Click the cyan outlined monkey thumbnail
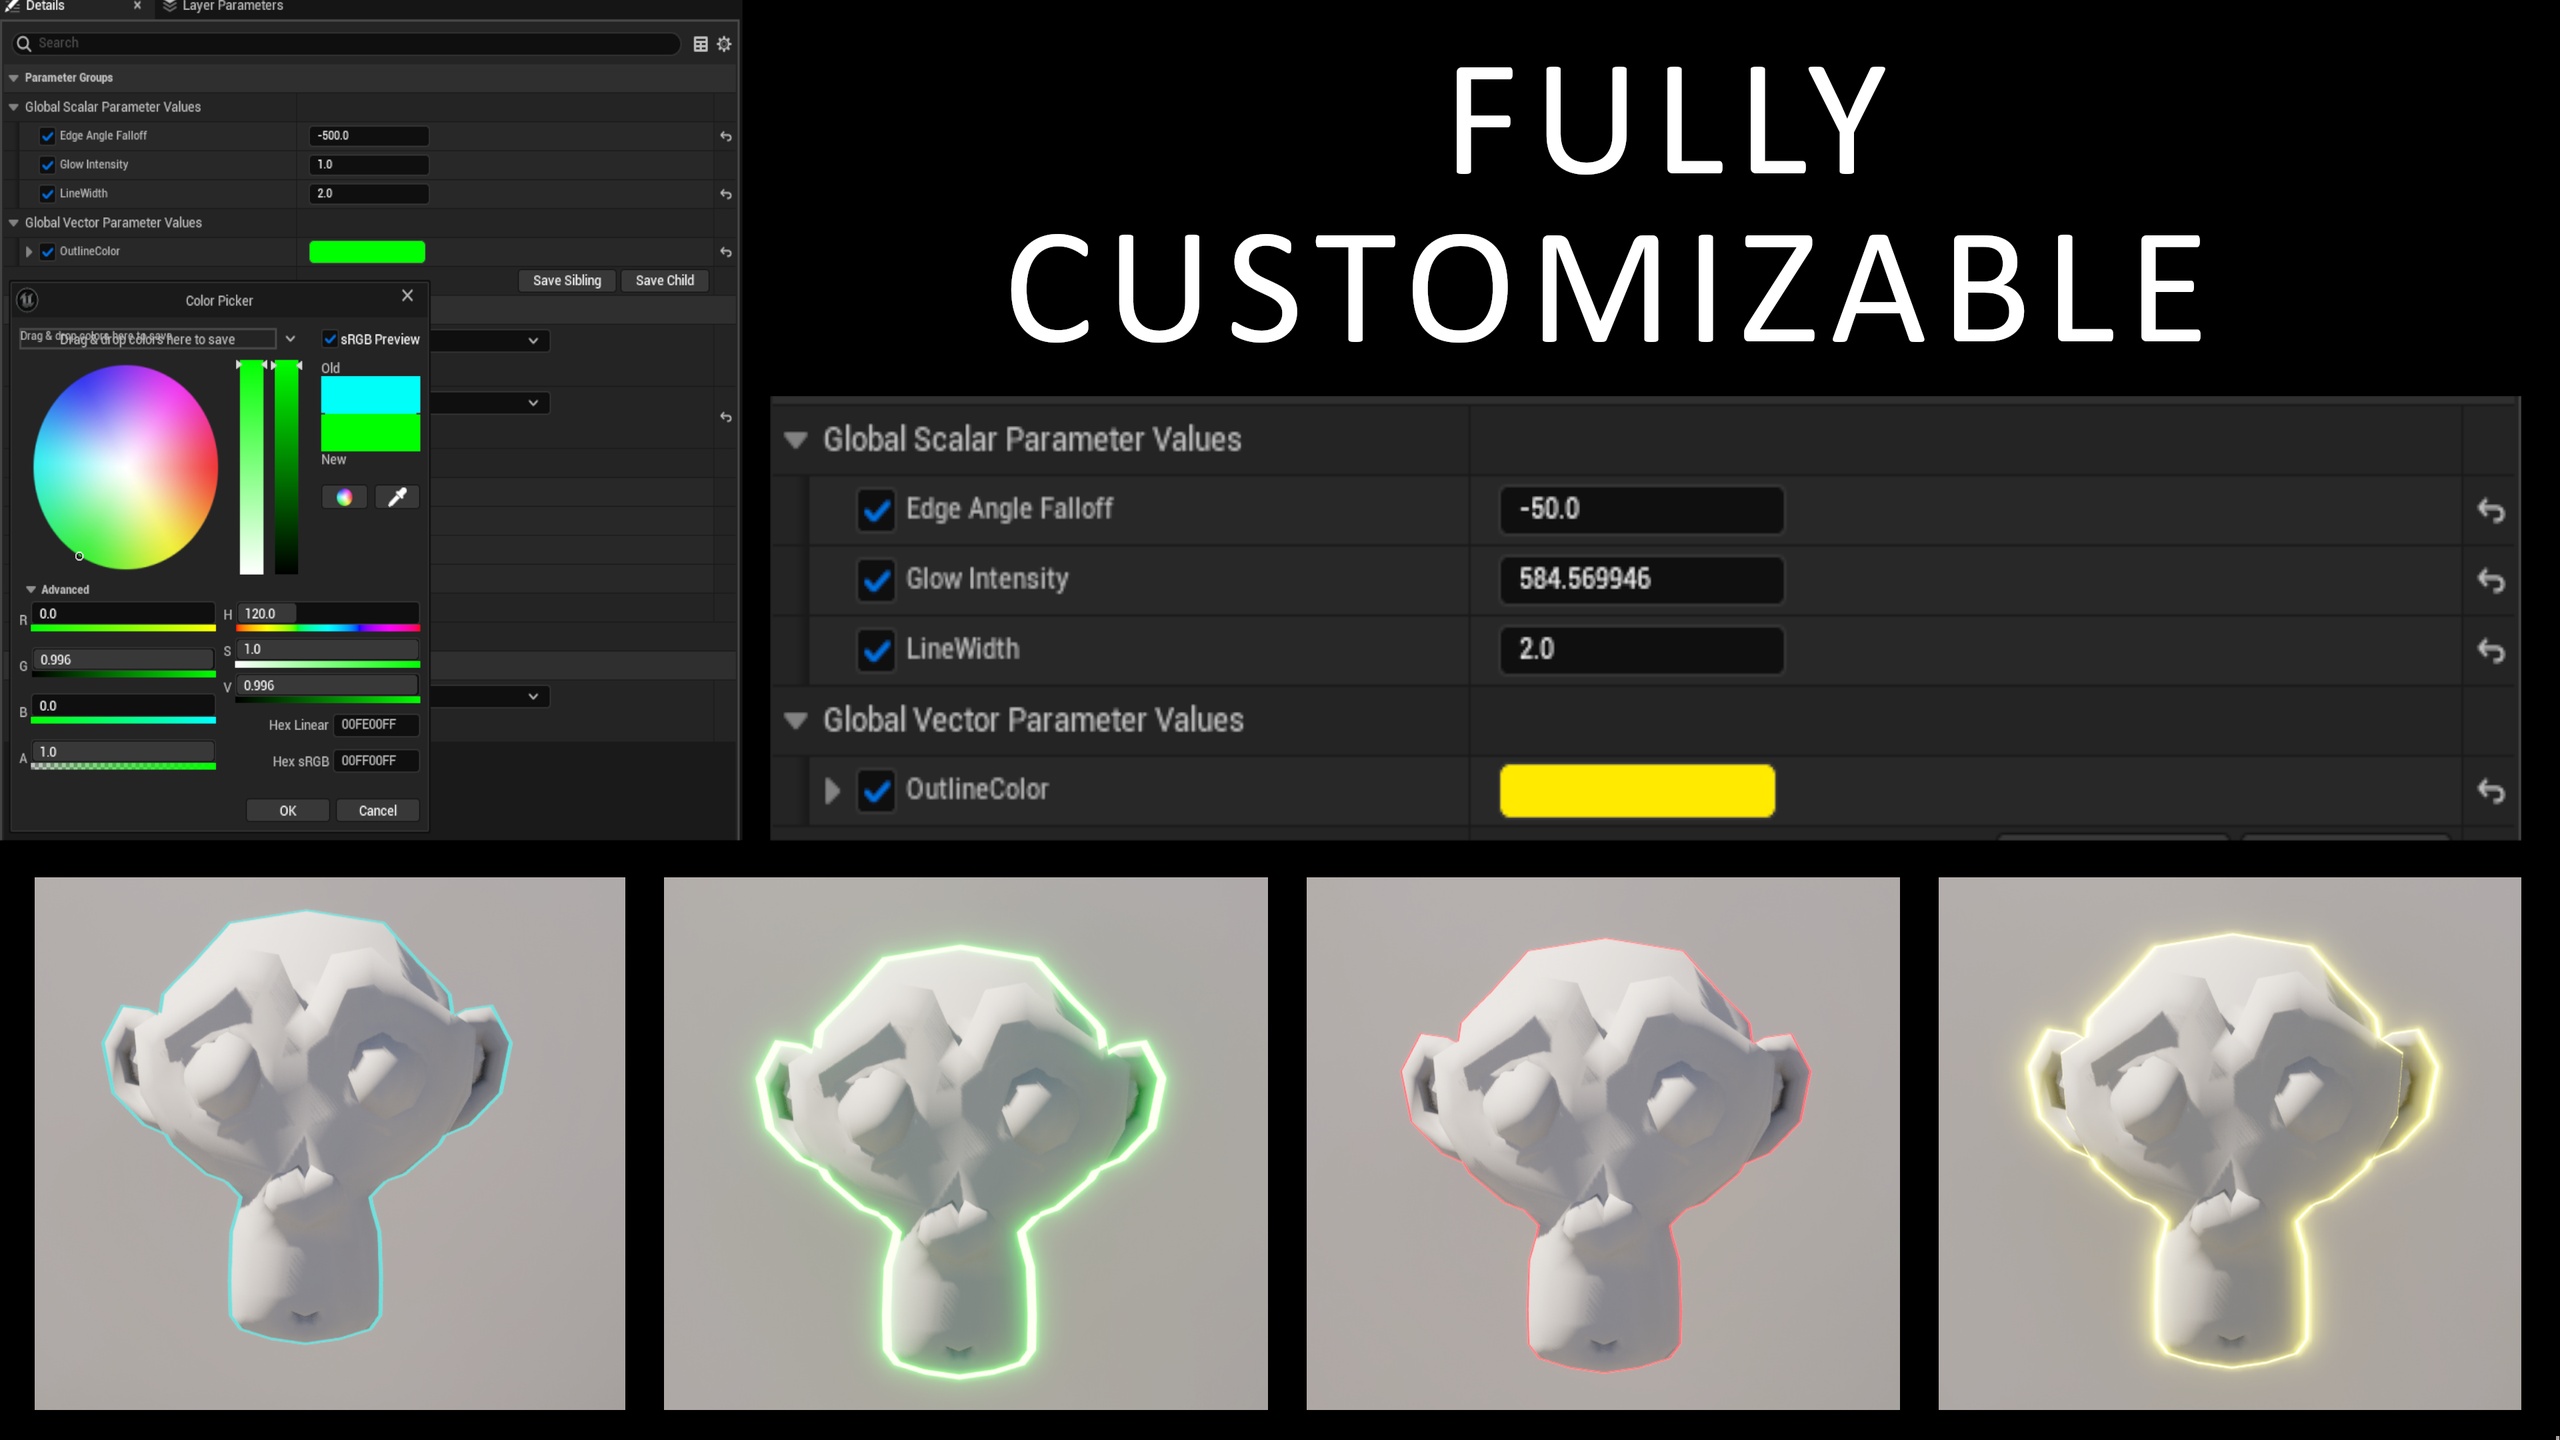Screen dimensions: 2560x1440 (x=330, y=1144)
